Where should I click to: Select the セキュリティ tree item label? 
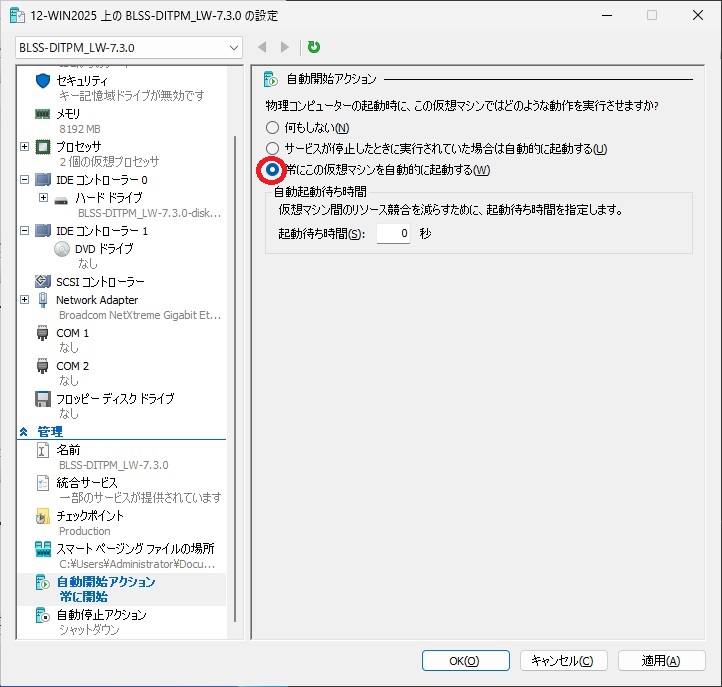pyautogui.click(x=82, y=81)
